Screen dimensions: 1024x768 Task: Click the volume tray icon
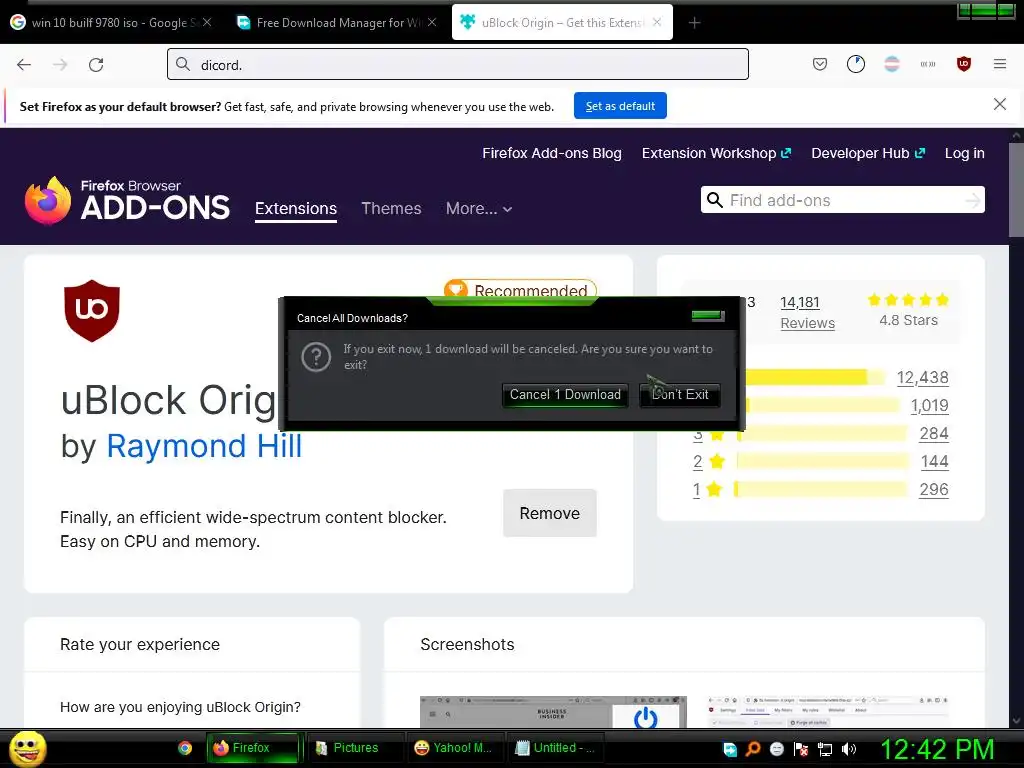coord(849,749)
